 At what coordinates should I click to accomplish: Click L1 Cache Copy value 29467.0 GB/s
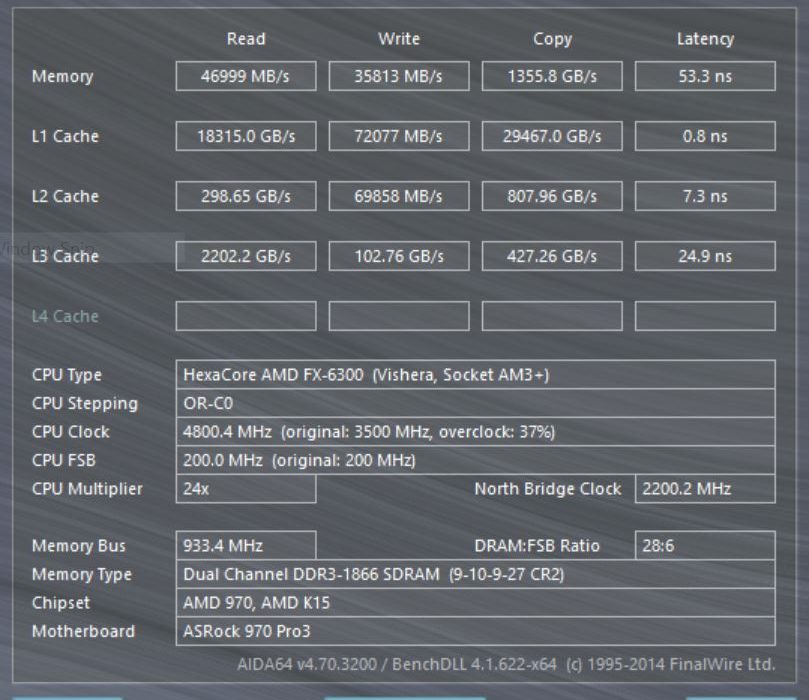[552, 136]
